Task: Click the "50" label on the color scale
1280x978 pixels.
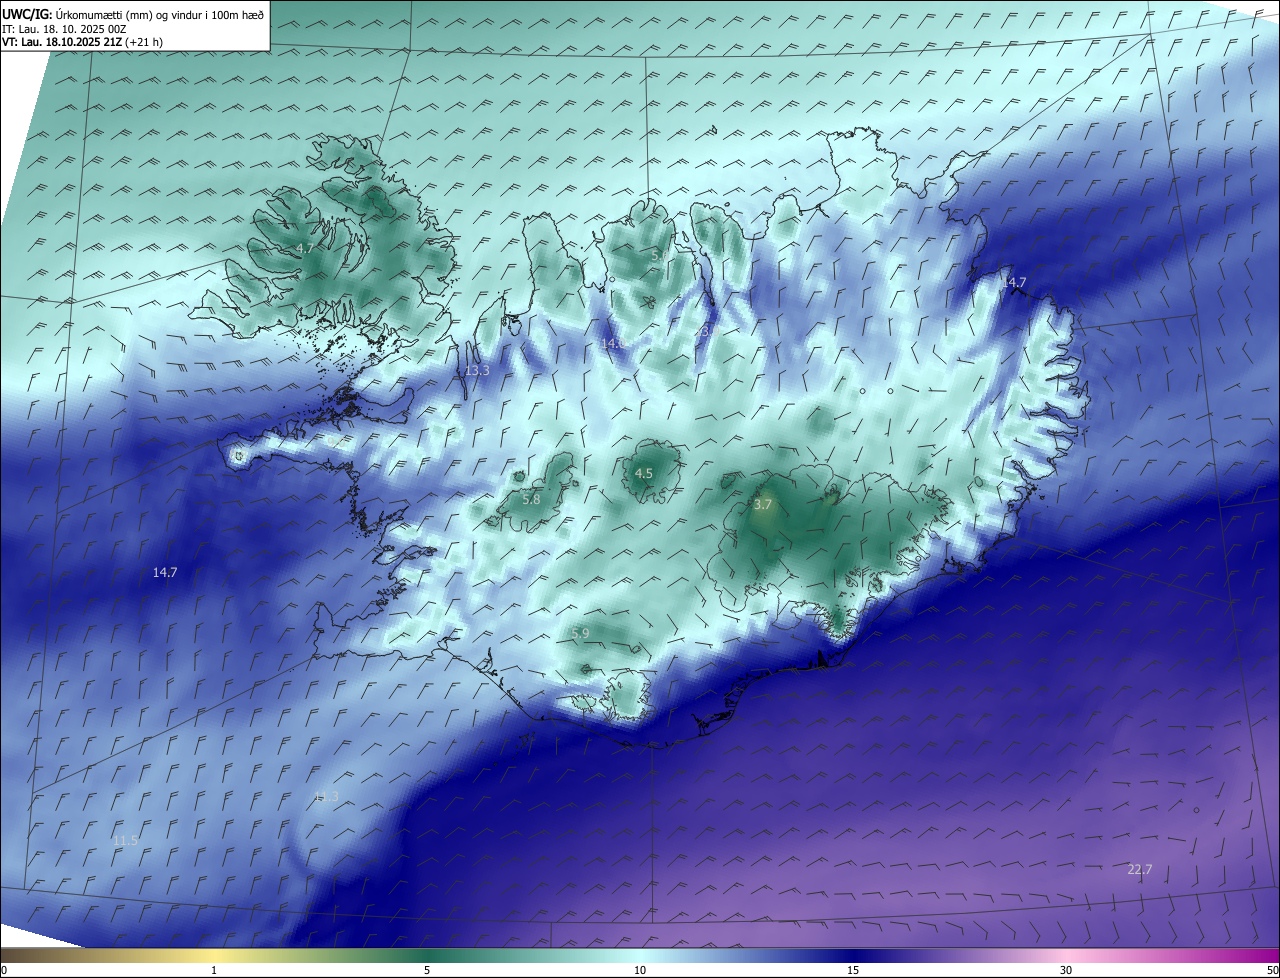Action: pyautogui.click(x=1272, y=971)
